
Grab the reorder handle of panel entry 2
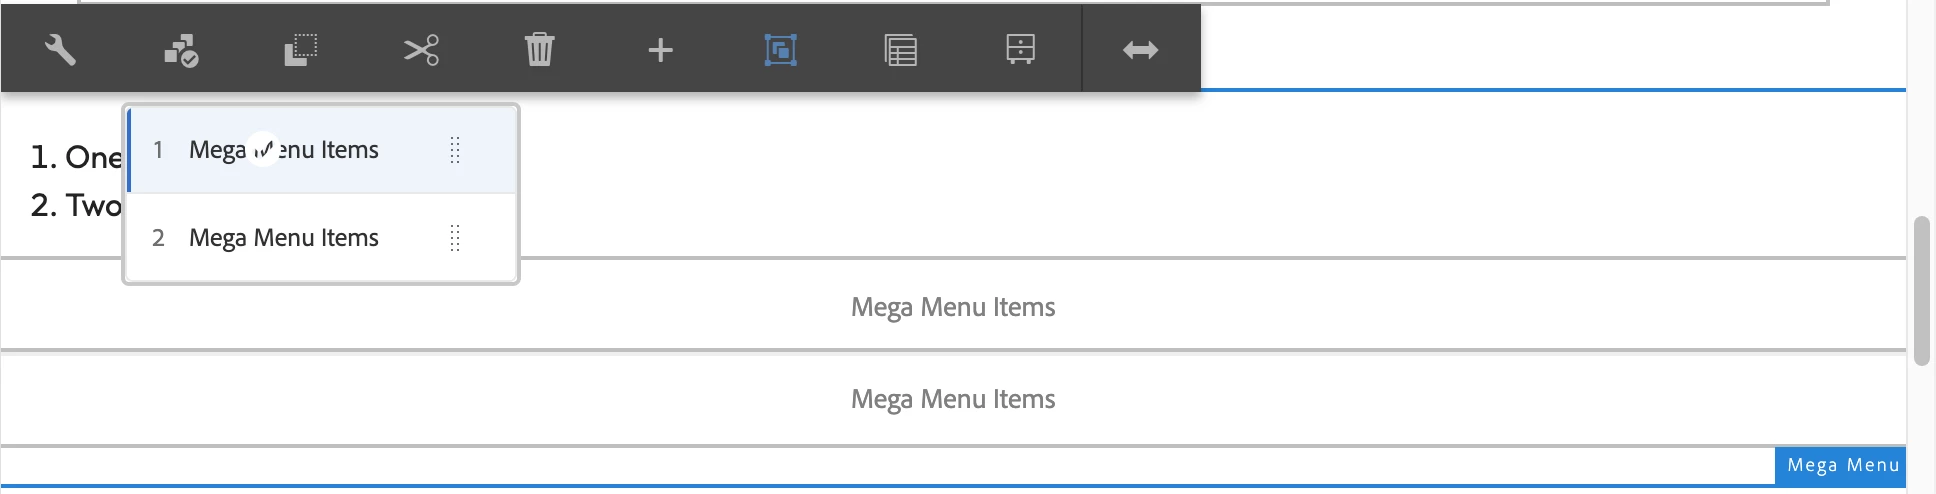click(455, 238)
